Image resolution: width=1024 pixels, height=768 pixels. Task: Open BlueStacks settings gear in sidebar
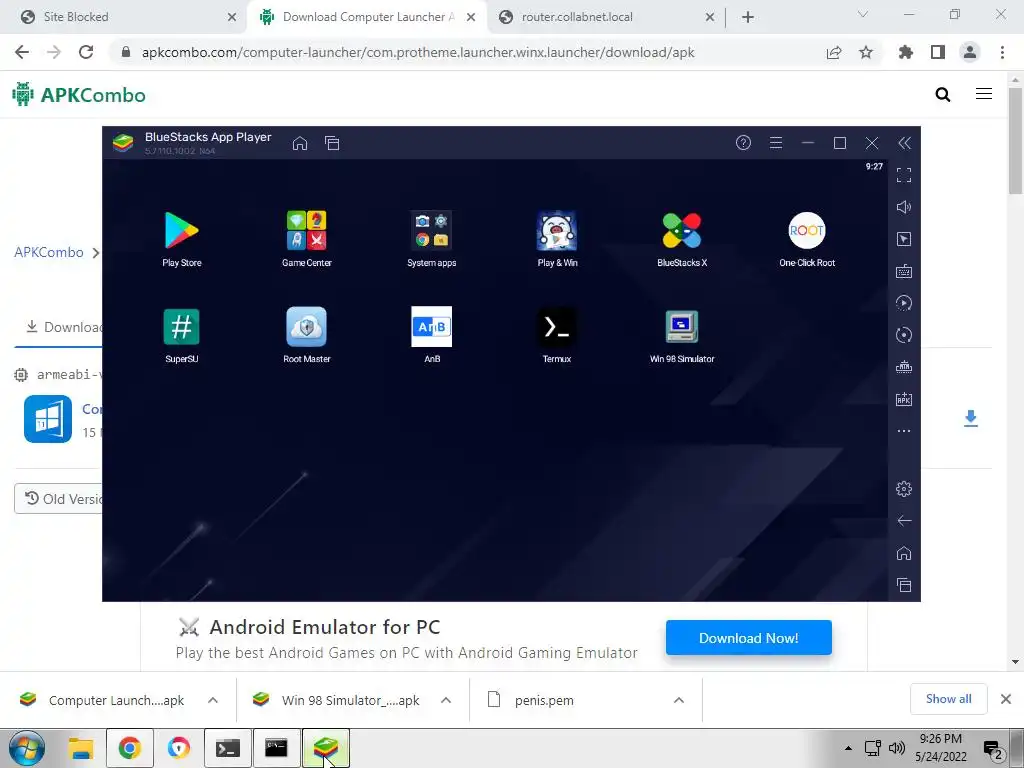pos(904,488)
